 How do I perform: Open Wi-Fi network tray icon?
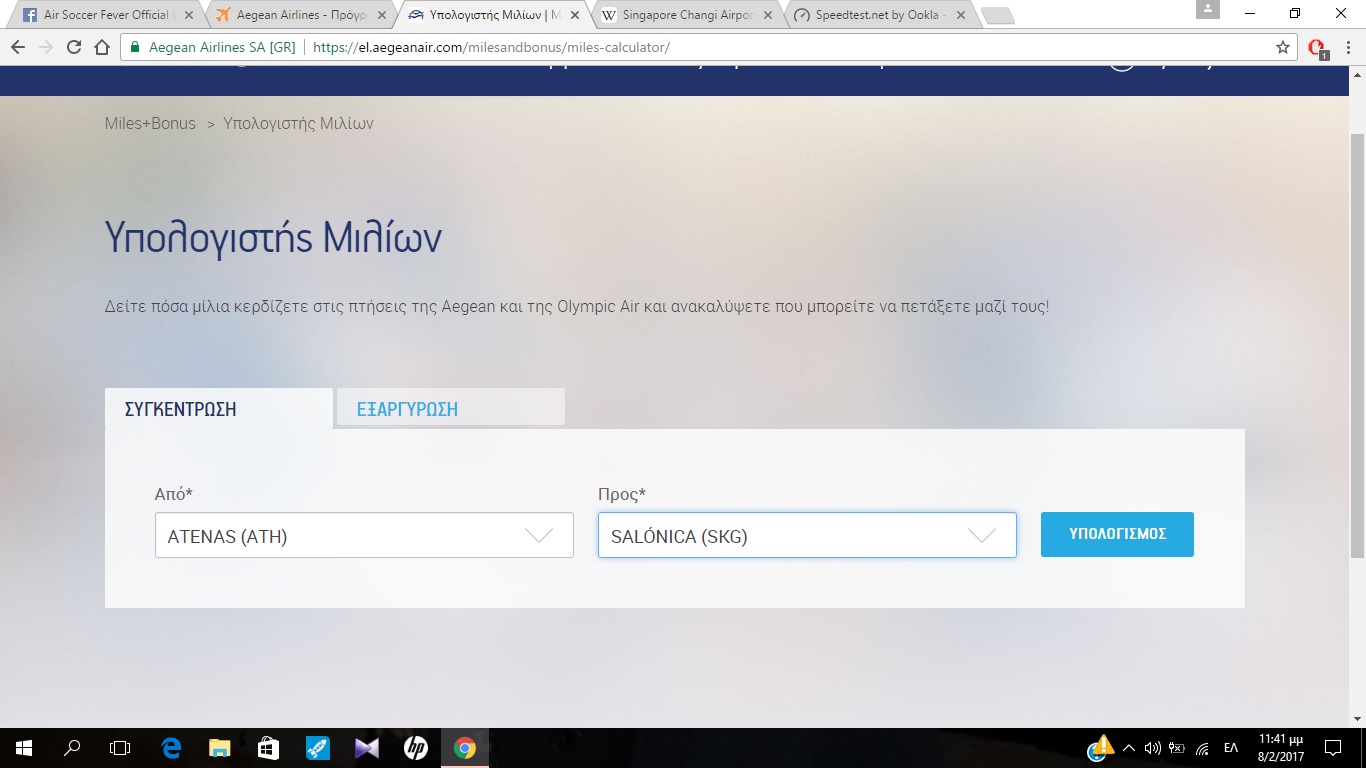1203,747
